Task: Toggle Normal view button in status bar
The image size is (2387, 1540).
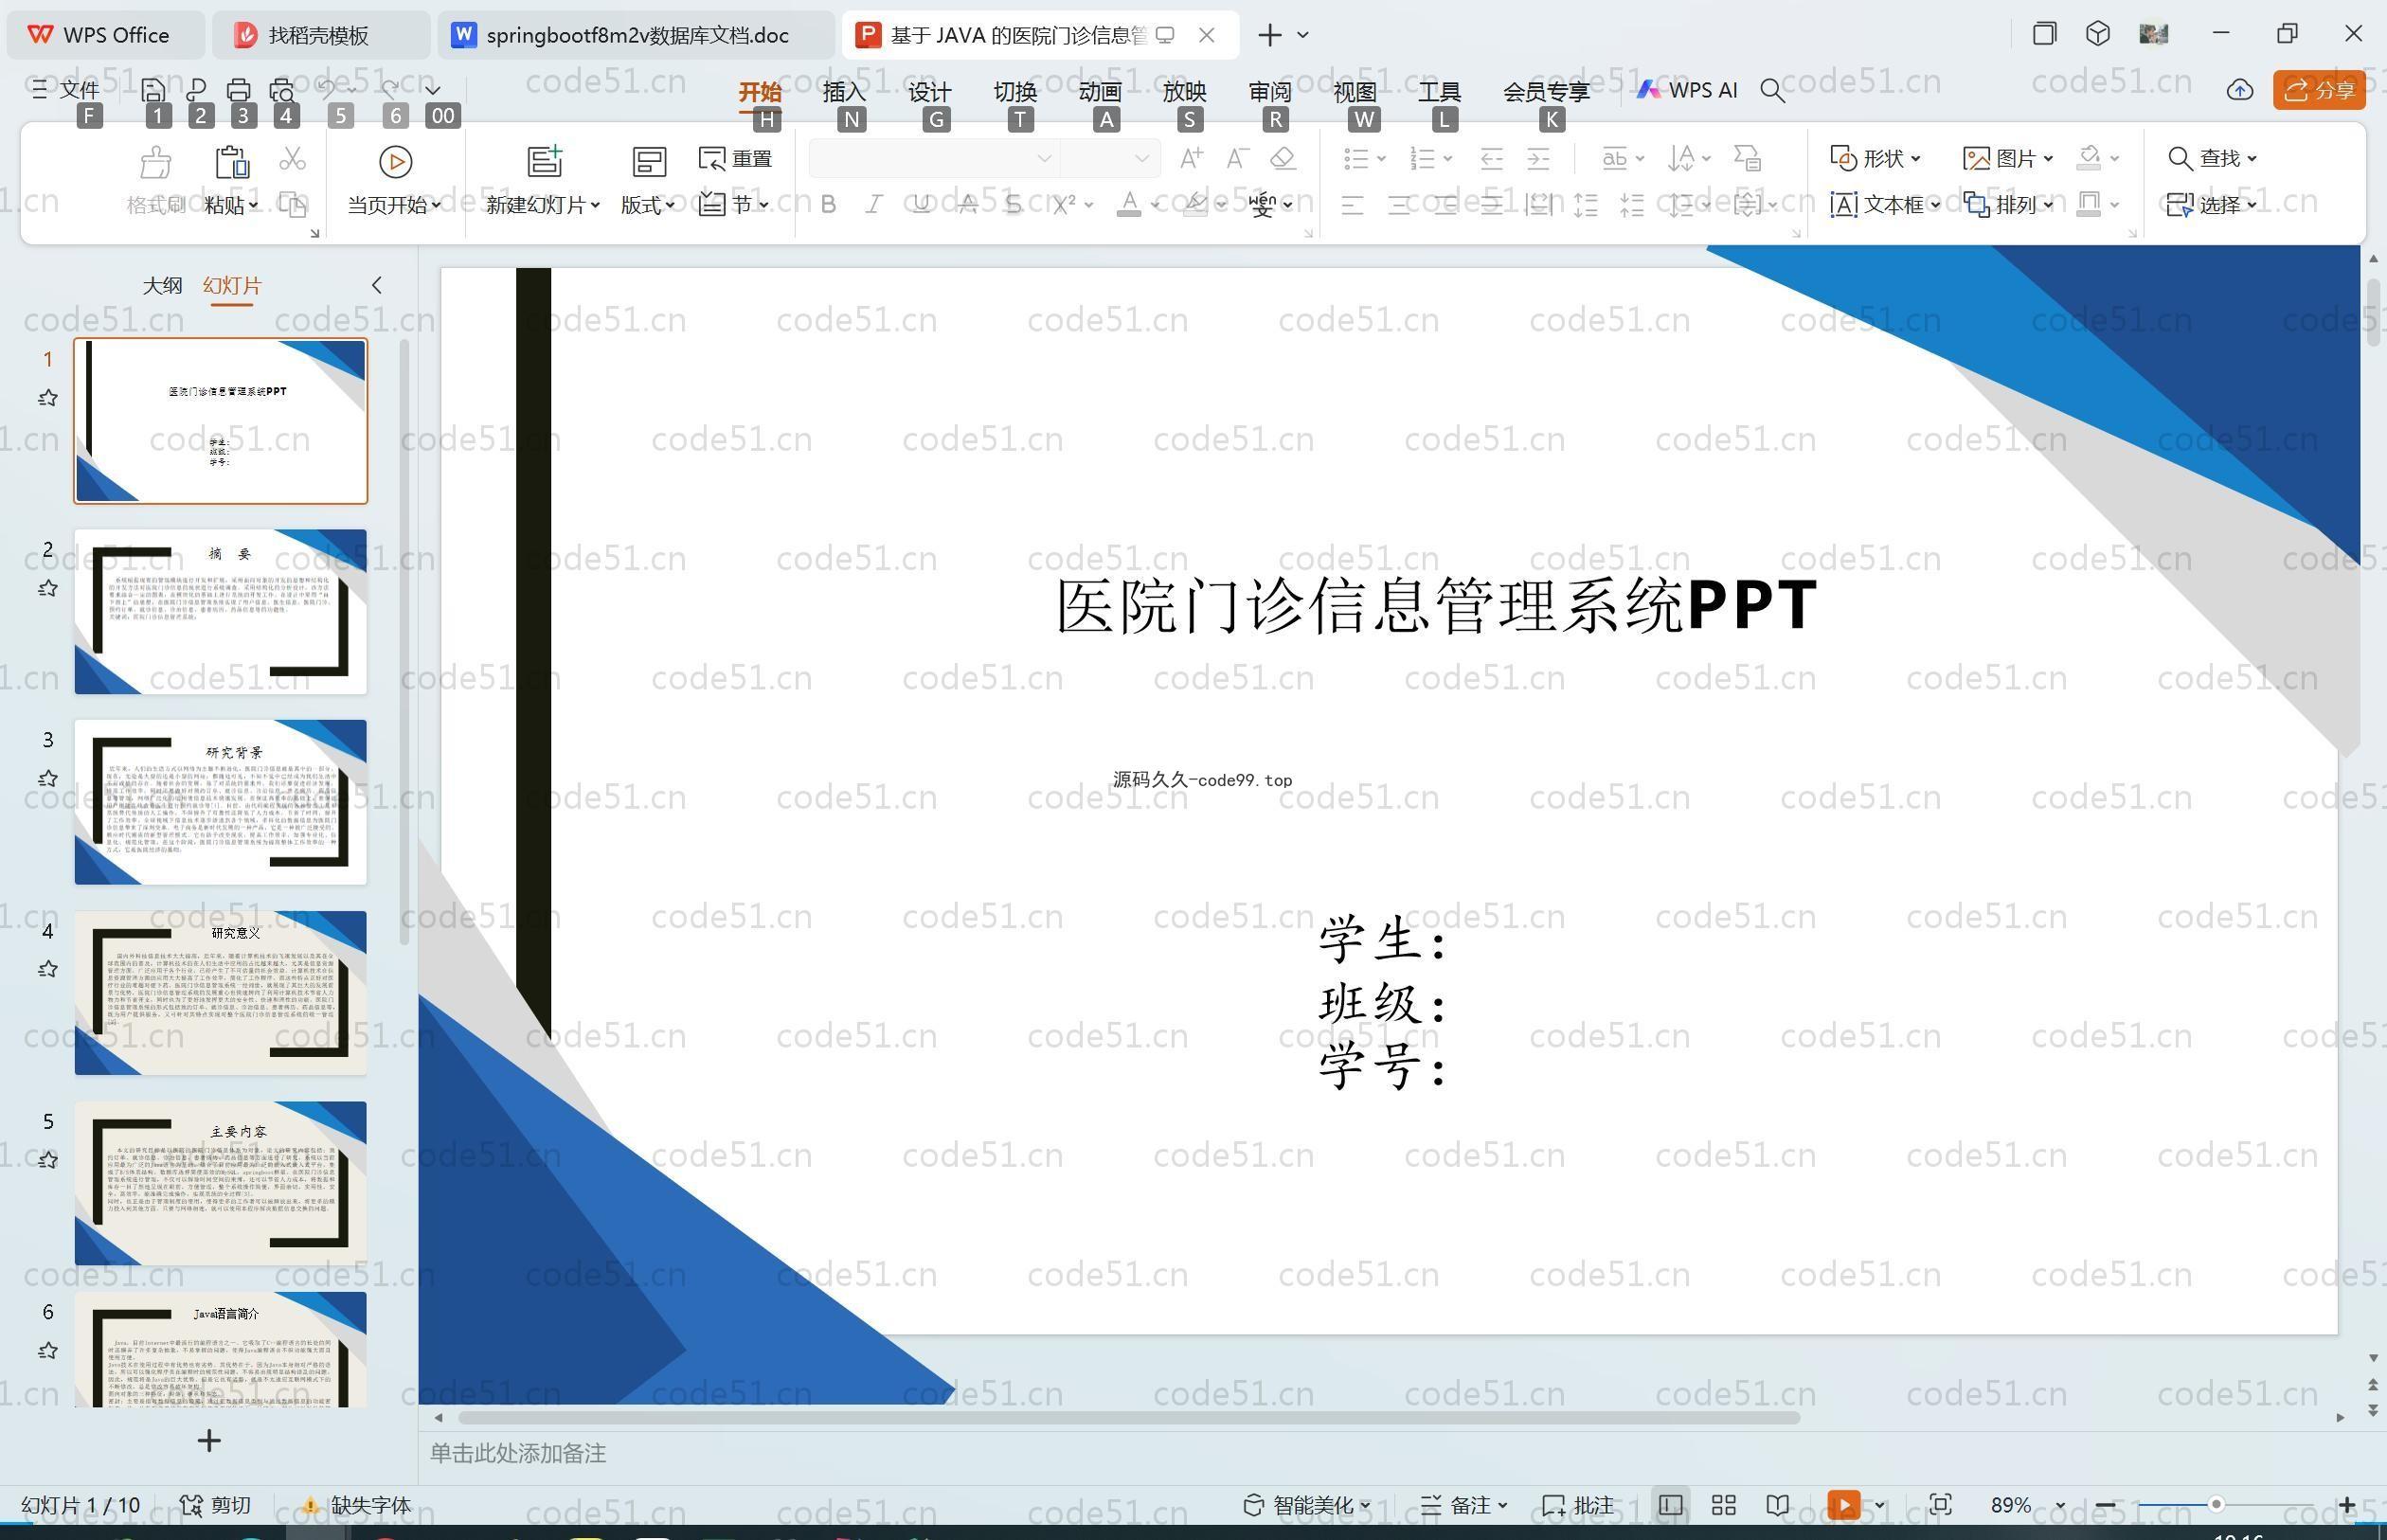Action: (x=1670, y=1505)
